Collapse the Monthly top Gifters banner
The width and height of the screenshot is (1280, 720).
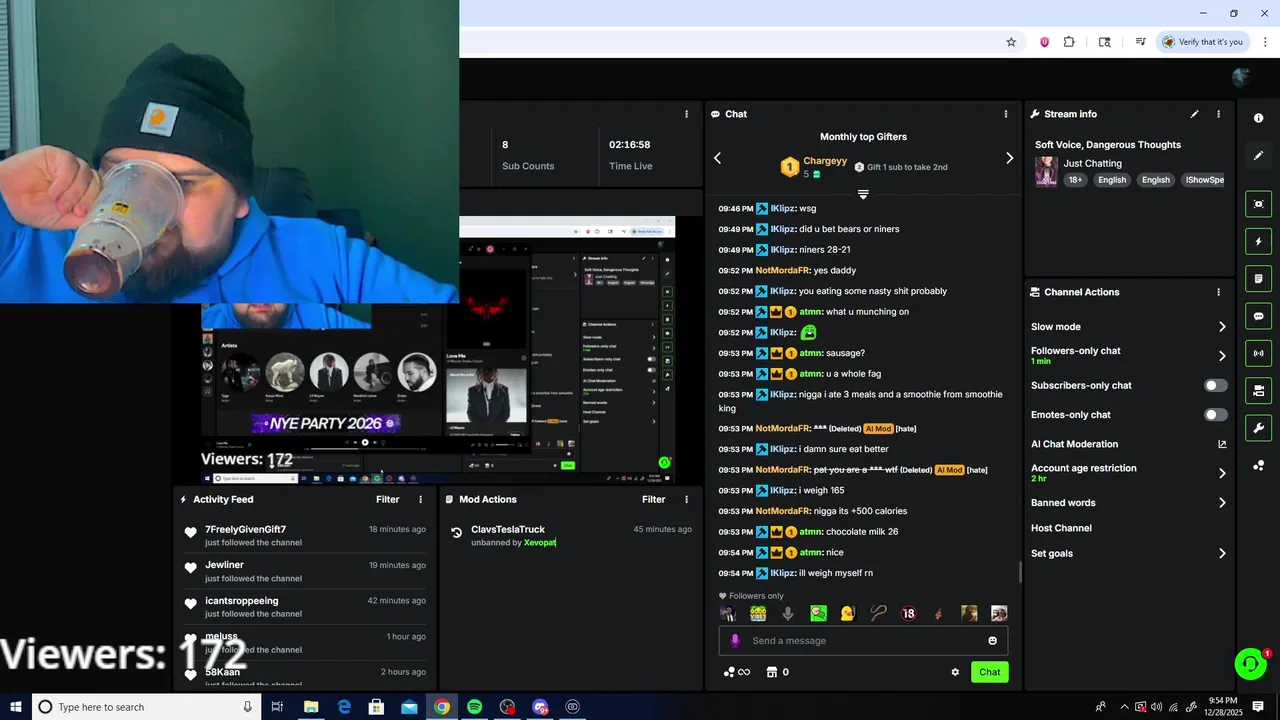click(x=863, y=194)
